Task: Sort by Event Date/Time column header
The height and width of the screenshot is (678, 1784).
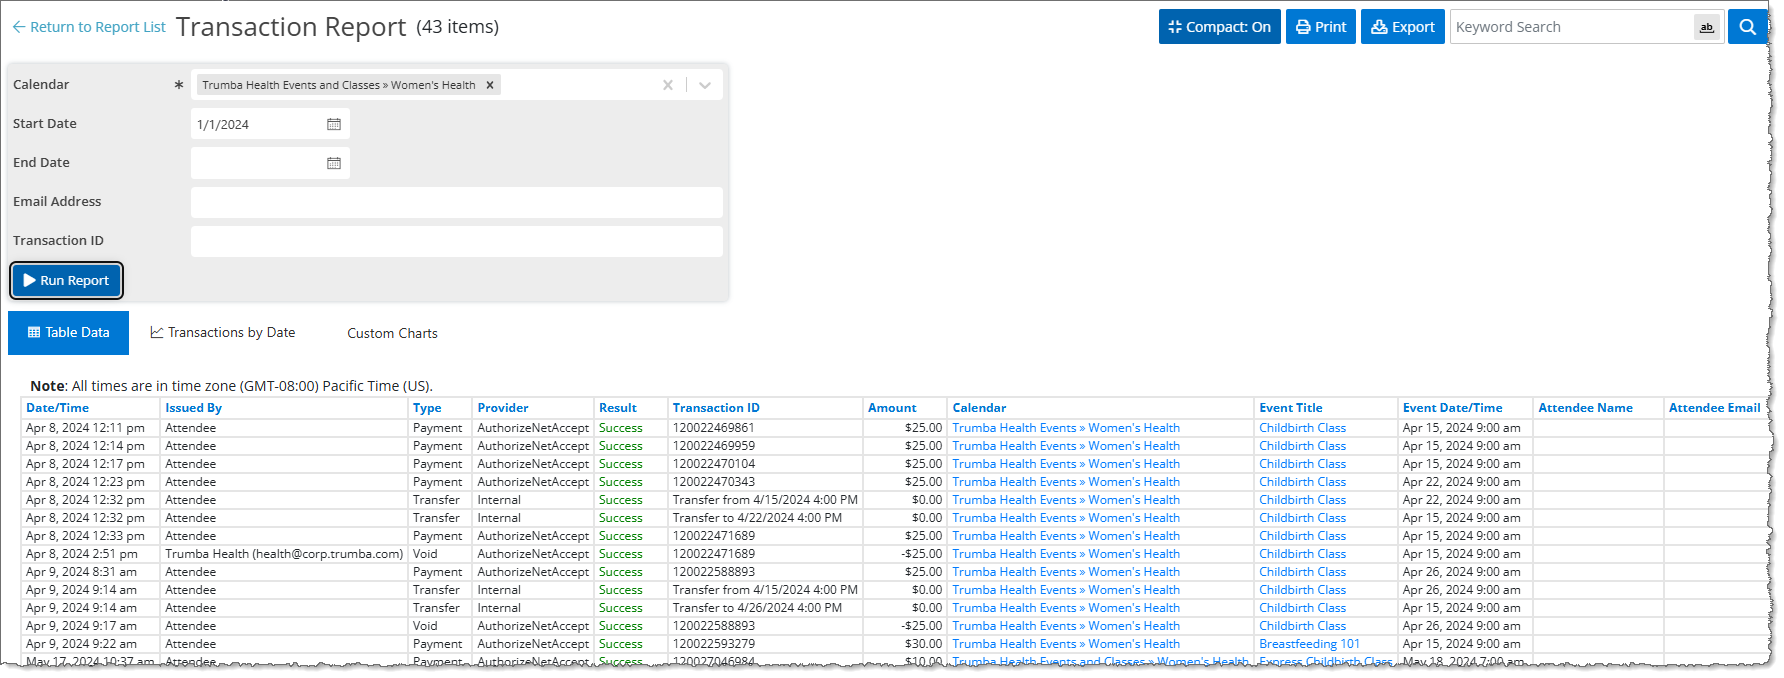Action: (1452, 408)
